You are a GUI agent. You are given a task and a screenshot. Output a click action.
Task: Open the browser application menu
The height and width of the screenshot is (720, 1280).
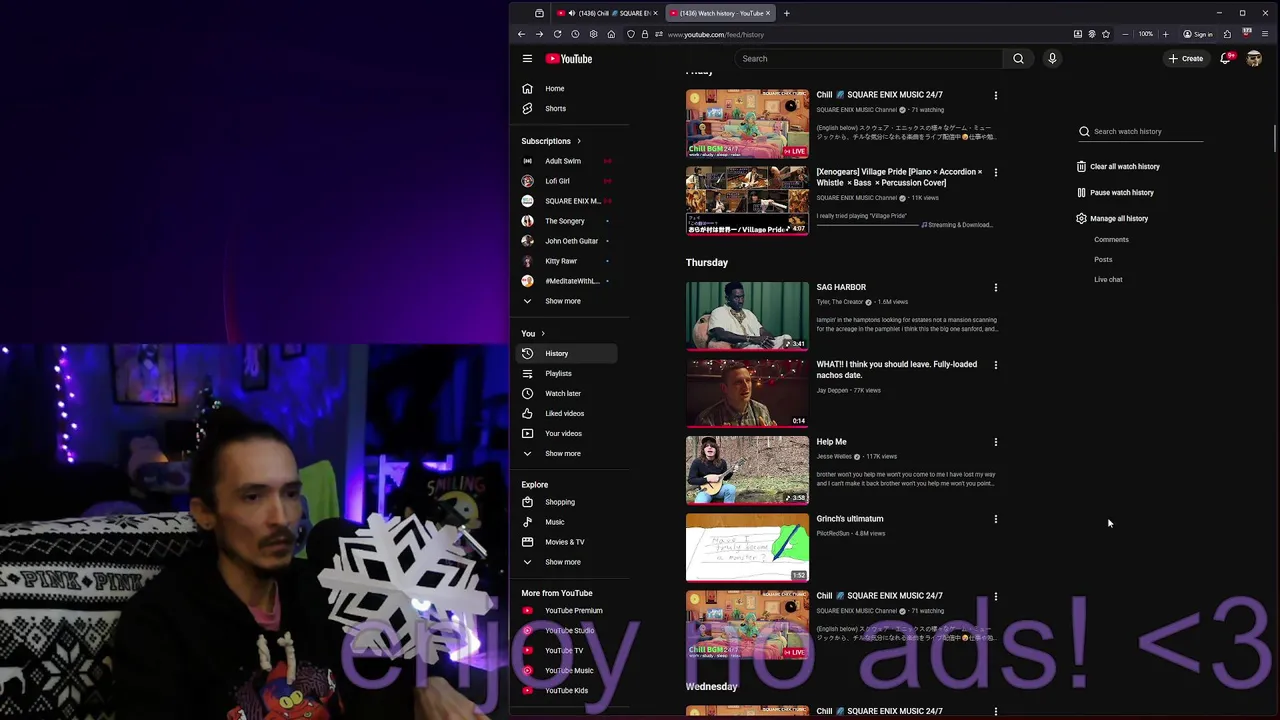point(1265,34)
